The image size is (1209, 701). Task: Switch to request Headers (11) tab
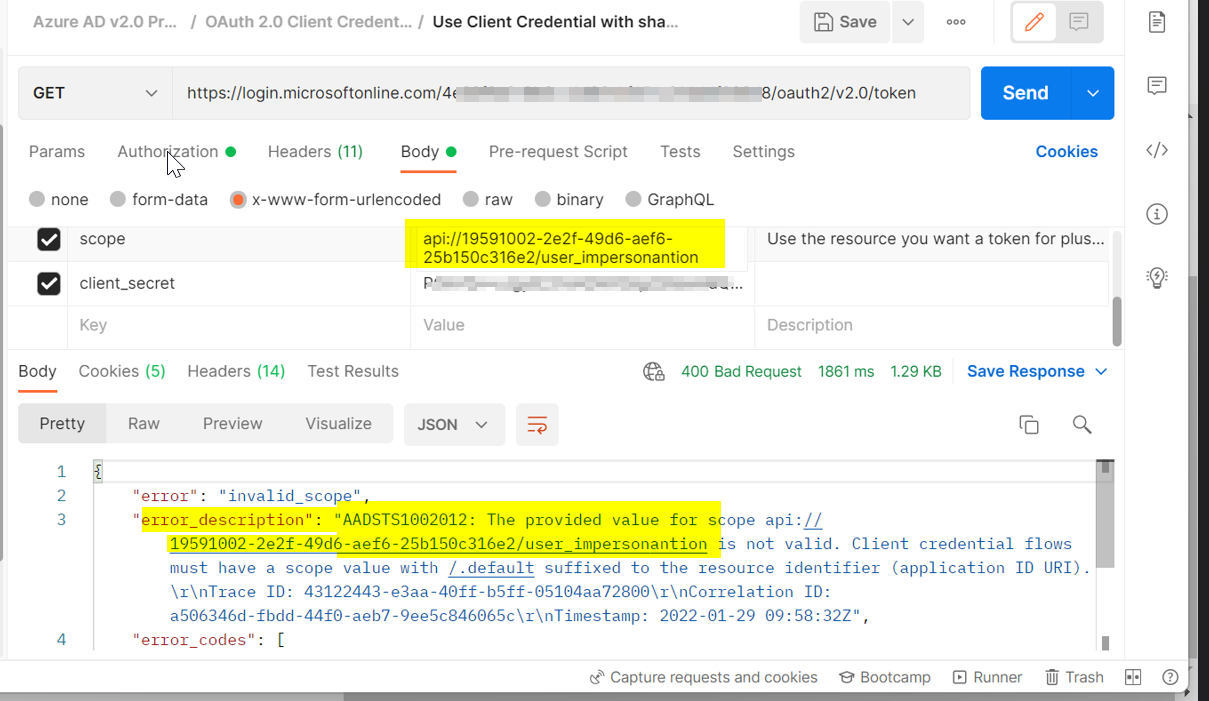[315, 152]
